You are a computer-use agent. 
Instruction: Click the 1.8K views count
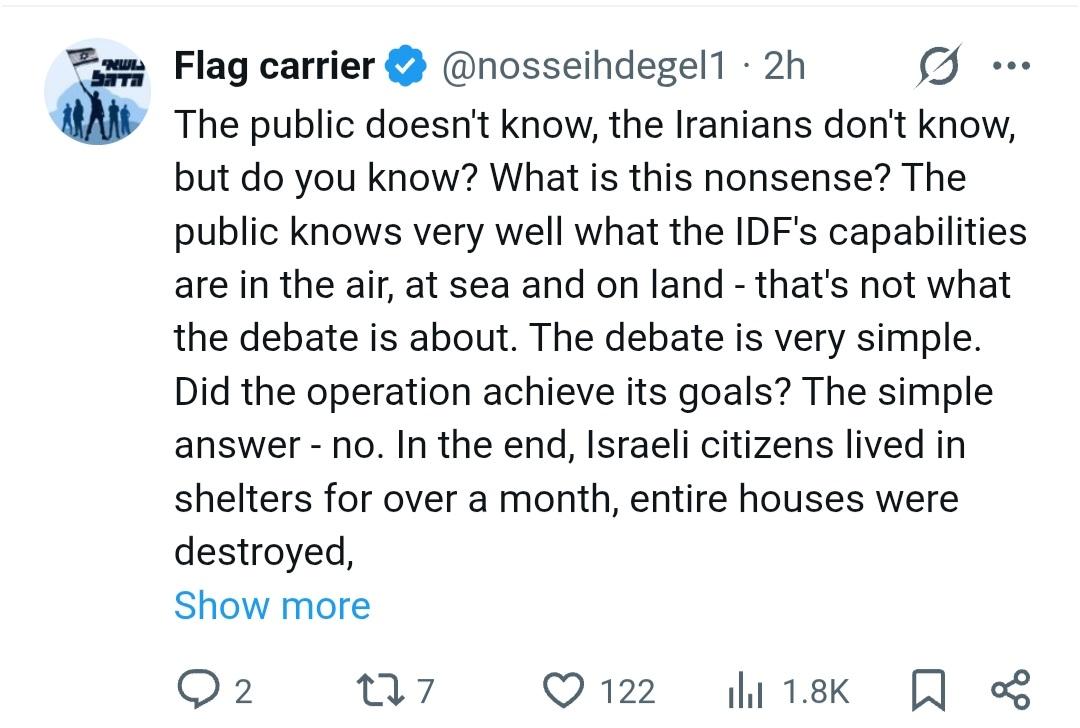(815, 691)
